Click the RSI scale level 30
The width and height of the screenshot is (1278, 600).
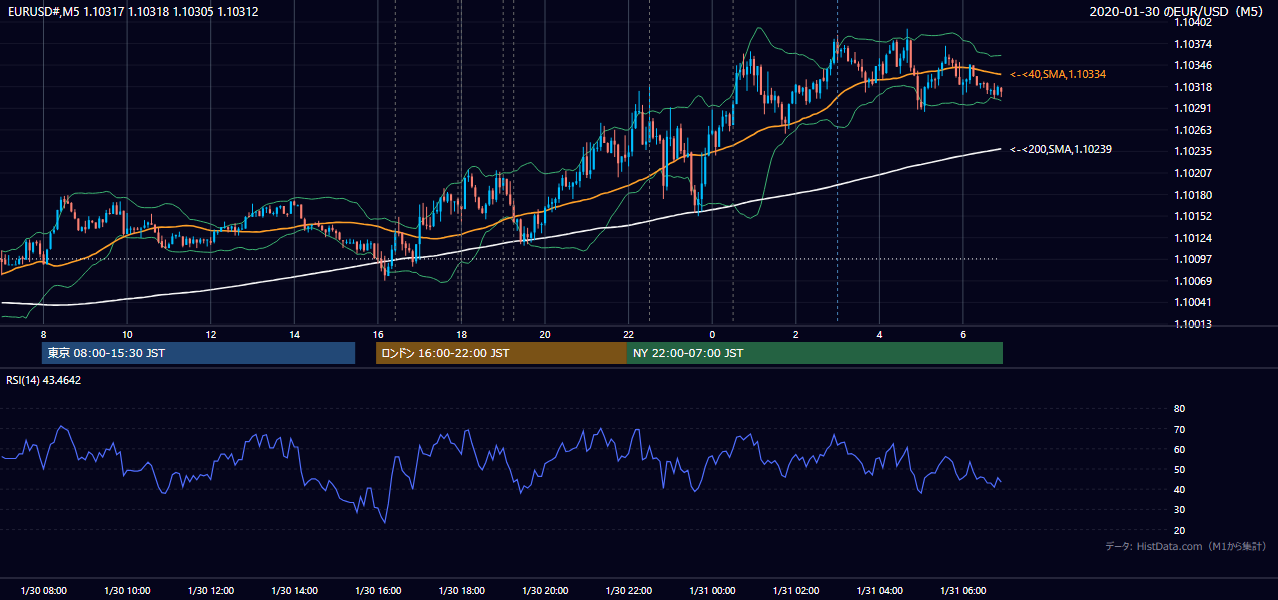pos(1179,510)
